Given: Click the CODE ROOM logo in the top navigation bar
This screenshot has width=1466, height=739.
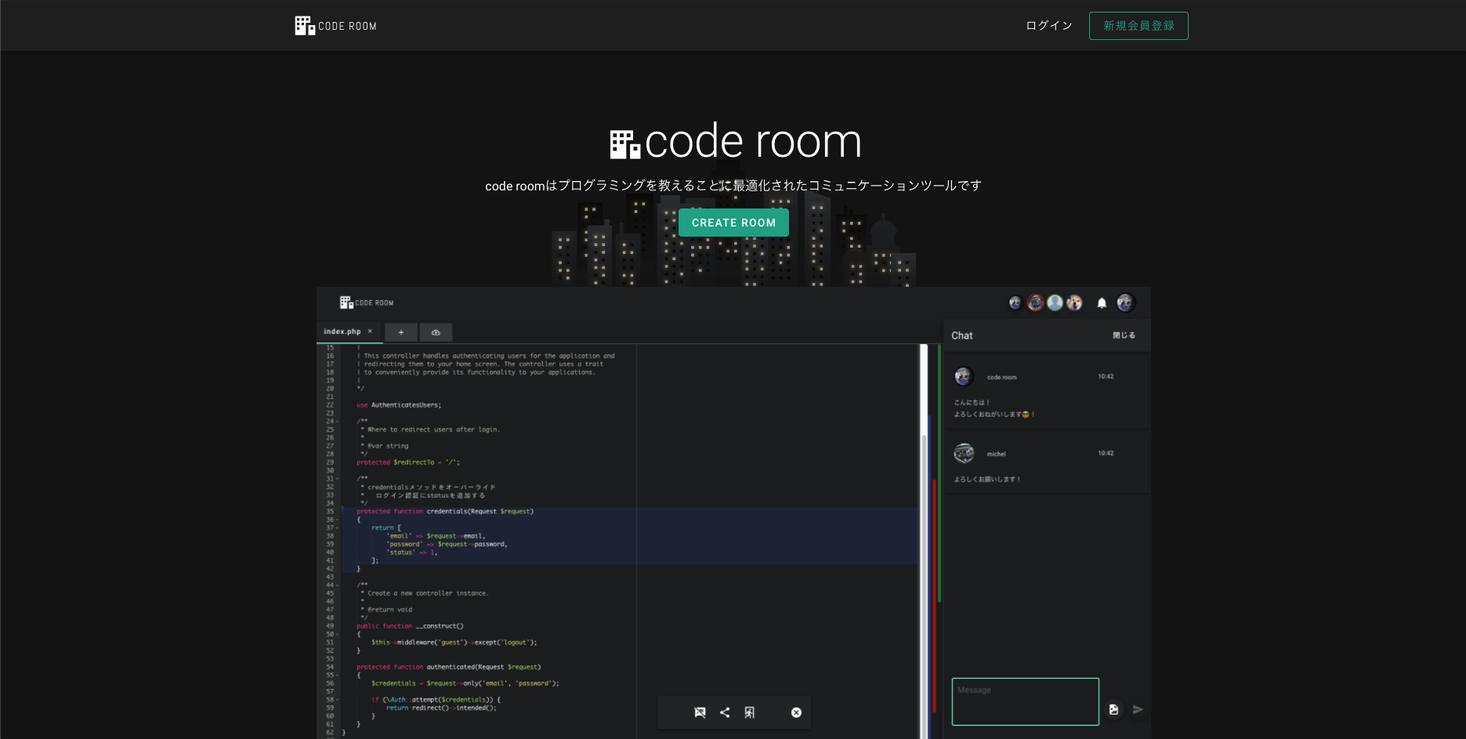Looking at the screenshot, I should pyautogui.click(x=335, y=25).
